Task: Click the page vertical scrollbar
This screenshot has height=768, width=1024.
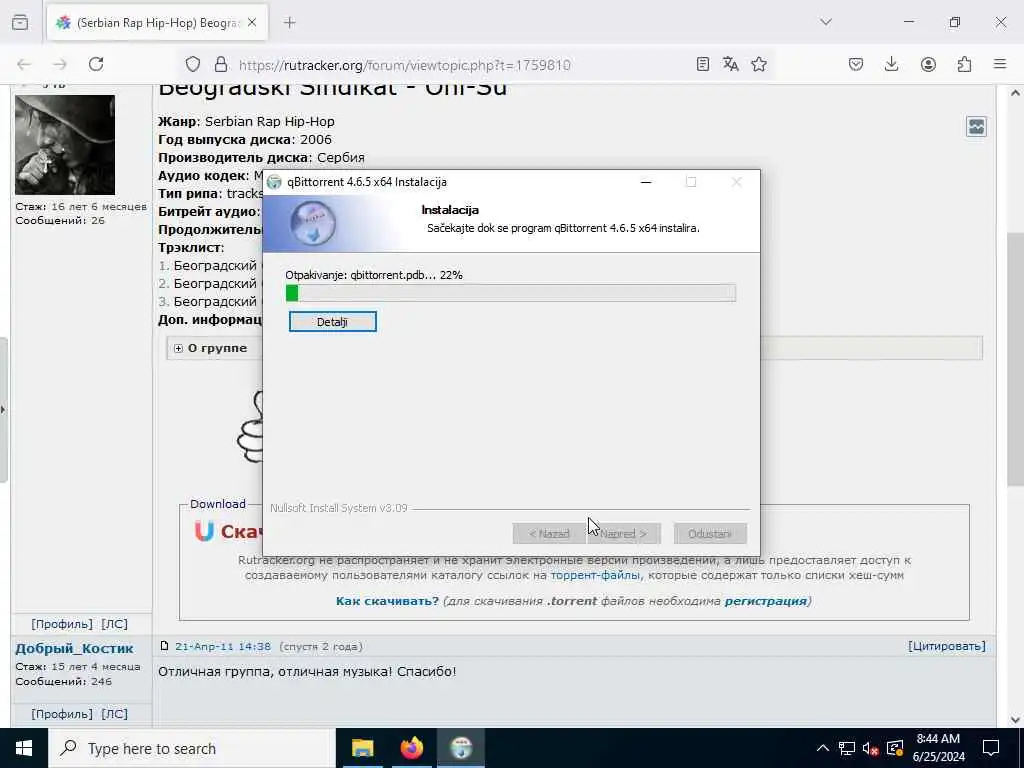Action: [x=1015, y=359]
